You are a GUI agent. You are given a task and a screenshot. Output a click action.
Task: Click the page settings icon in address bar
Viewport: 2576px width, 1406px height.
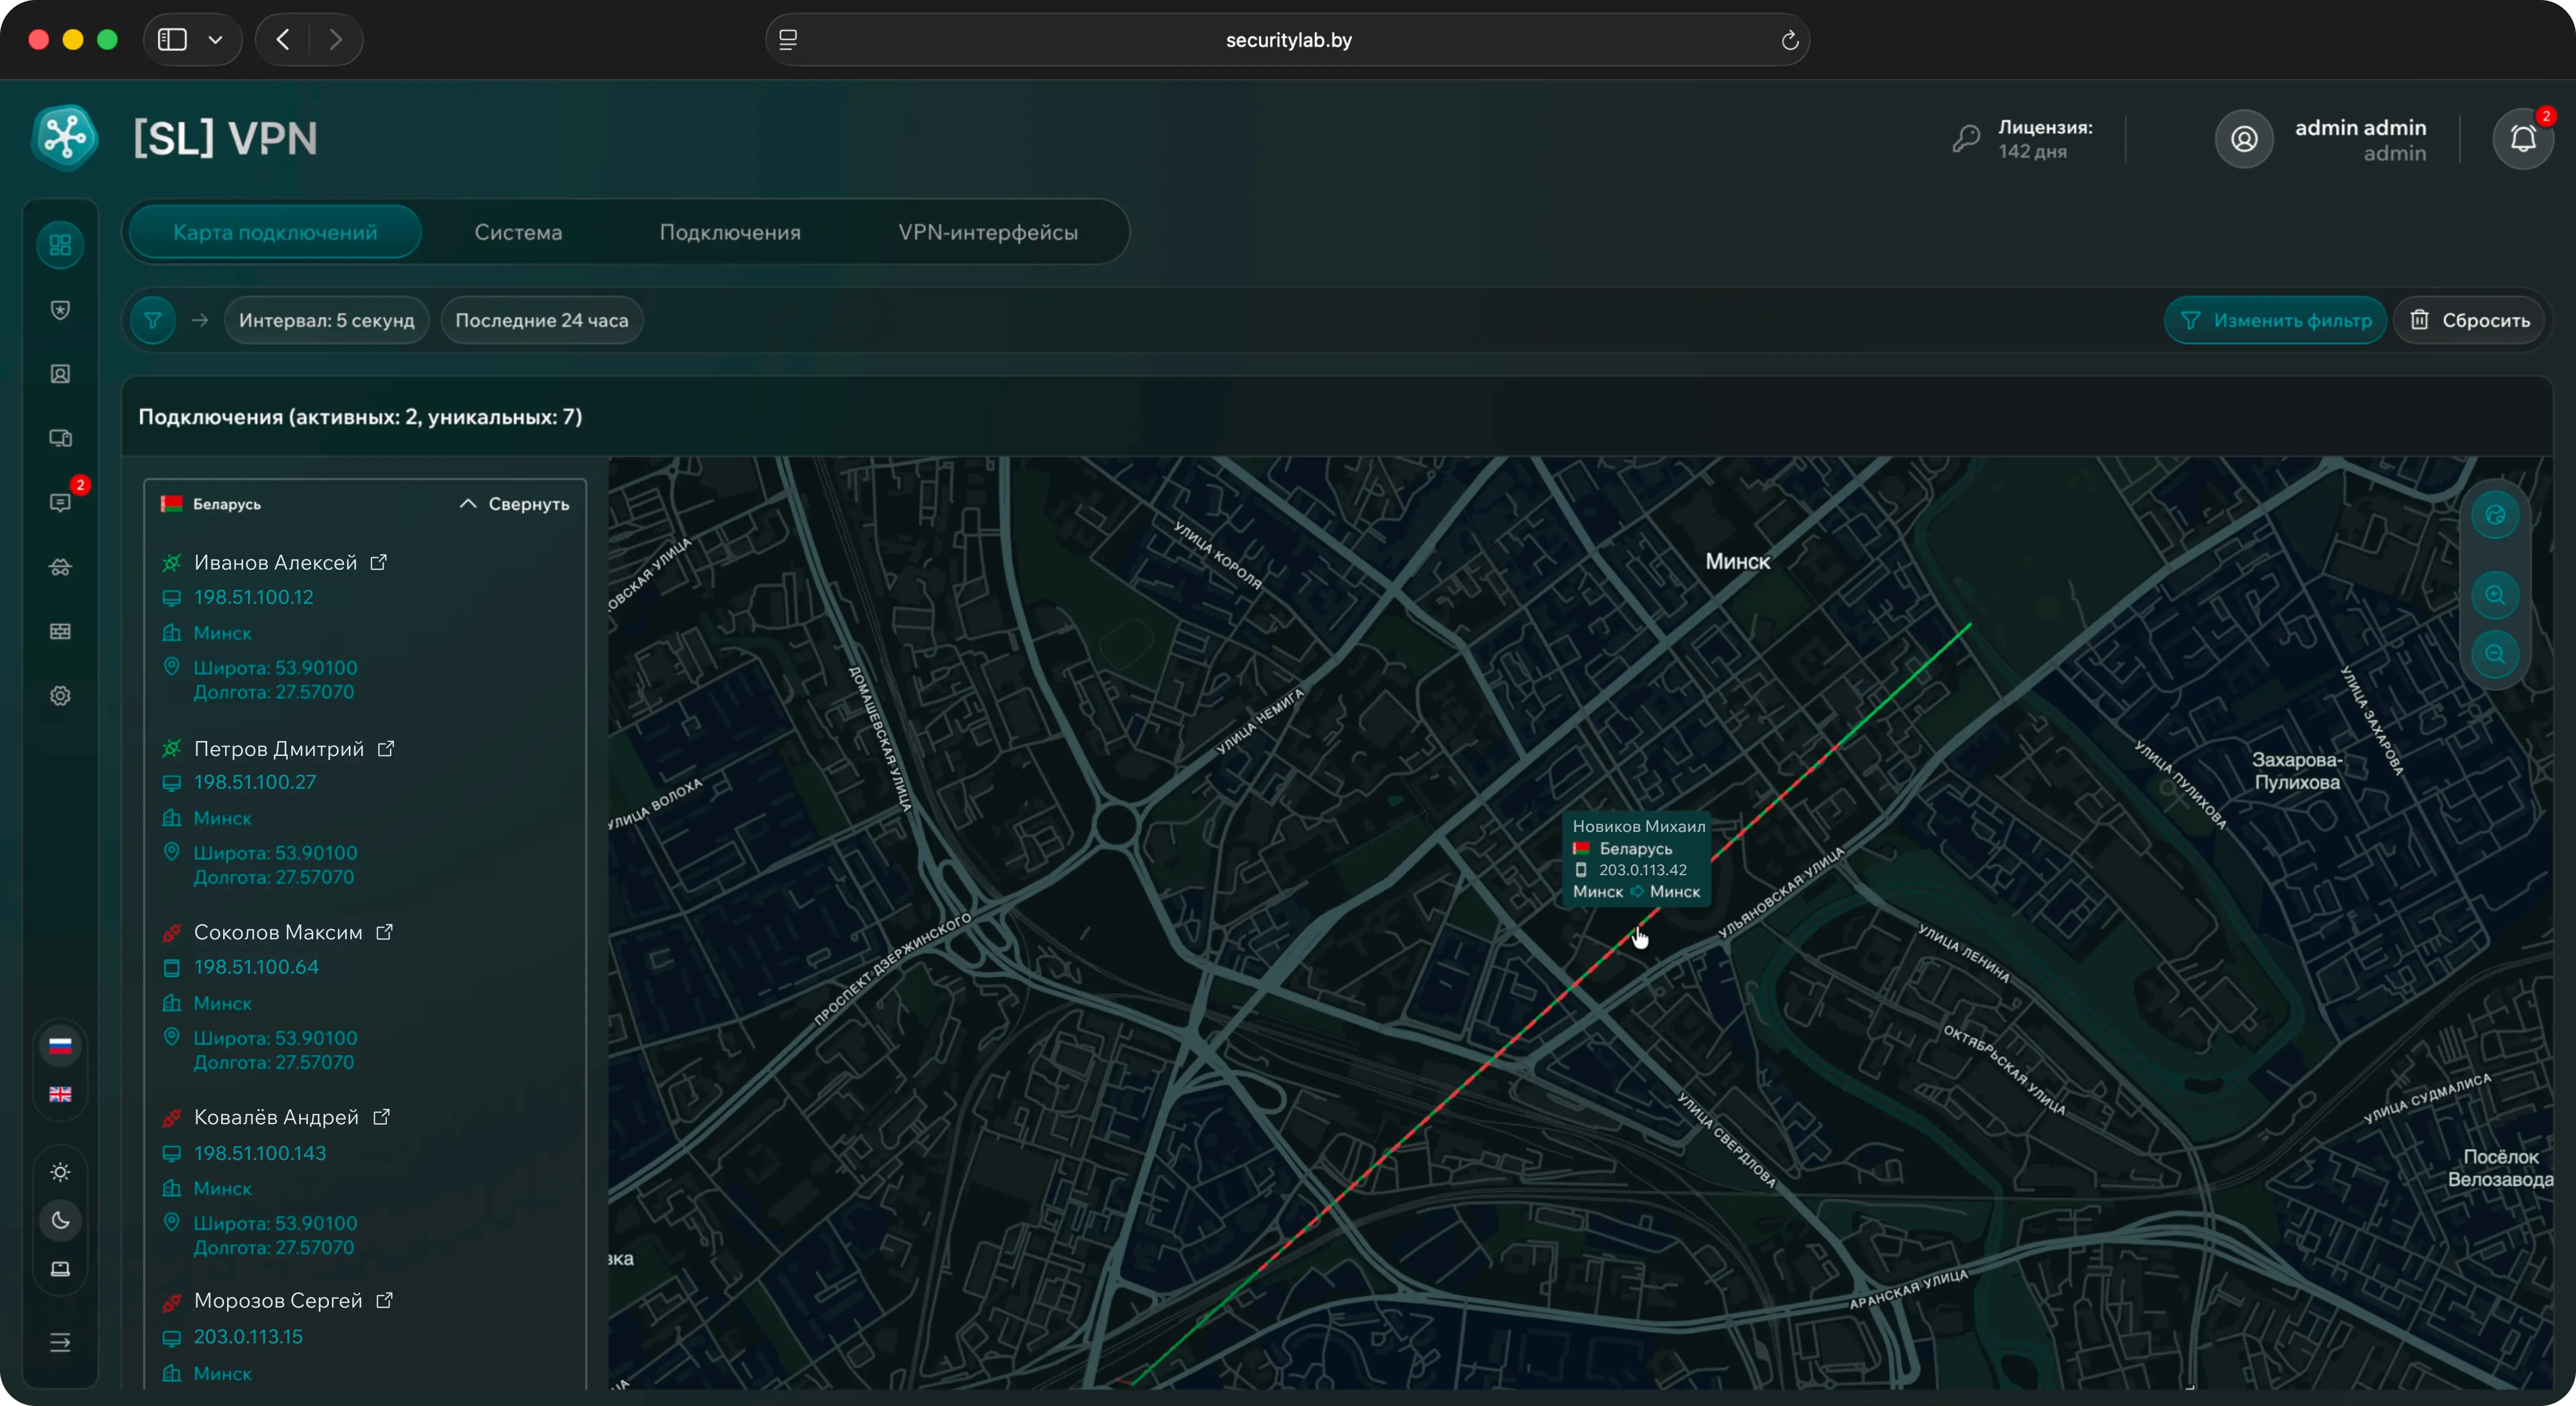(788, 40)
